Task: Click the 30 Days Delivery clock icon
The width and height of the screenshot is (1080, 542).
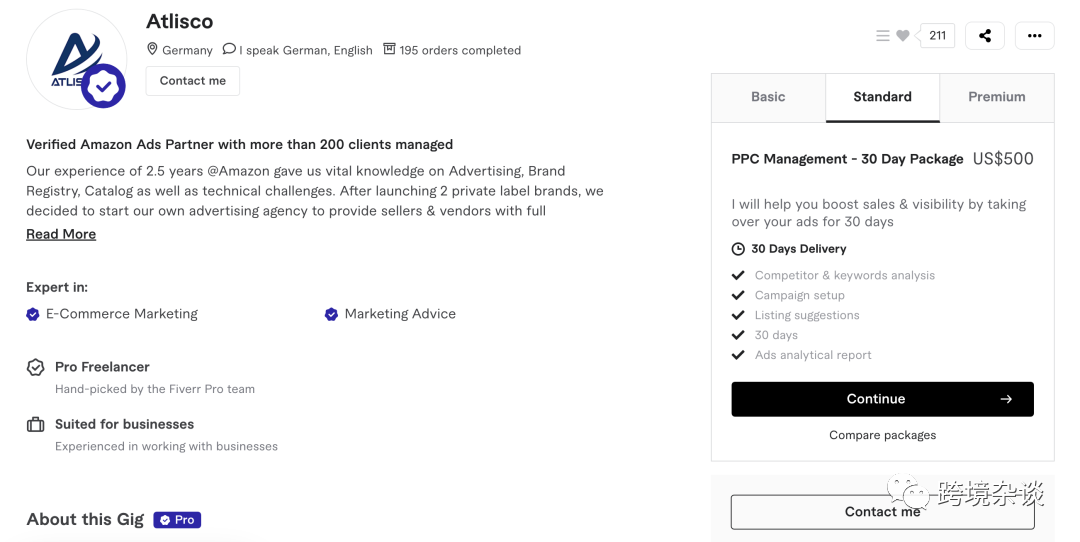Action: point(738,249)
